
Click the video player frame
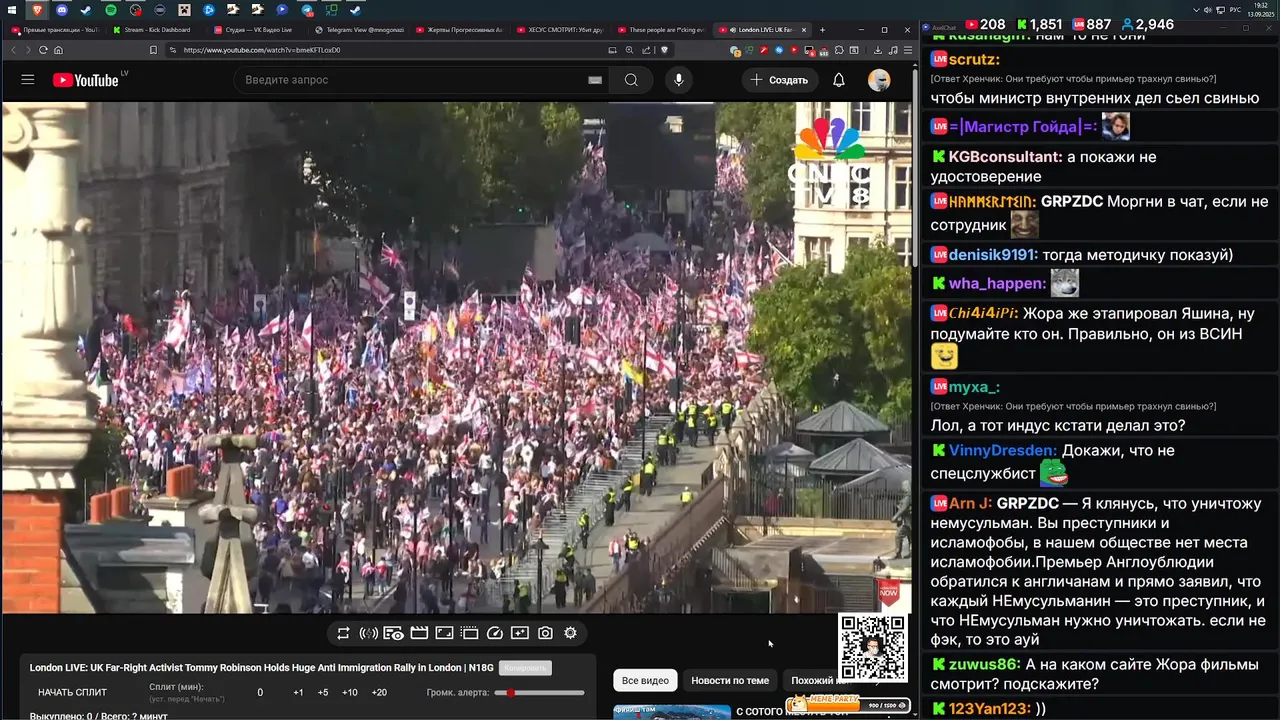pyautogui.click(x=457, y=357)
